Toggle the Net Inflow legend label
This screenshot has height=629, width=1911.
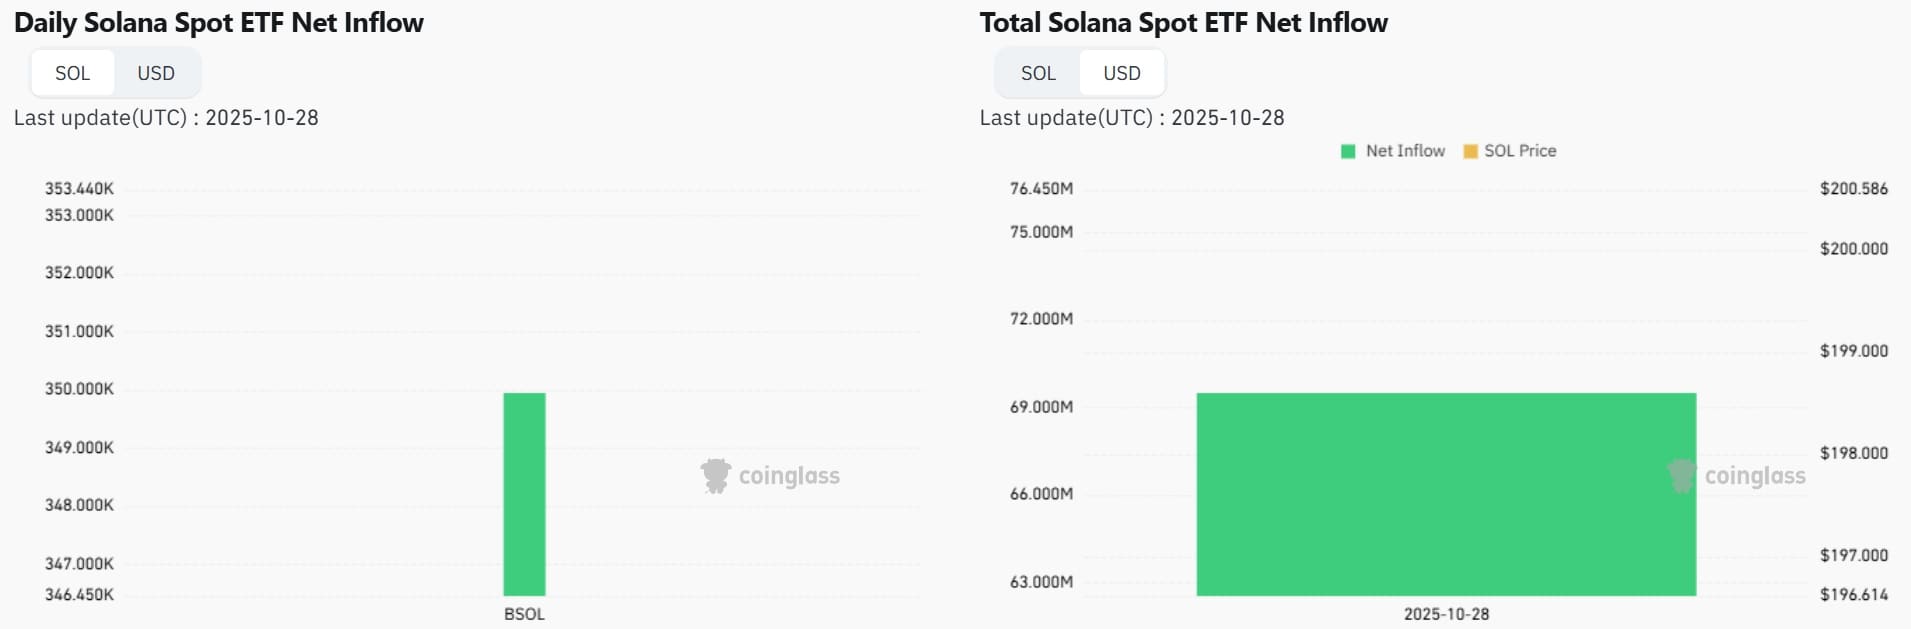tap(1405, 151)
